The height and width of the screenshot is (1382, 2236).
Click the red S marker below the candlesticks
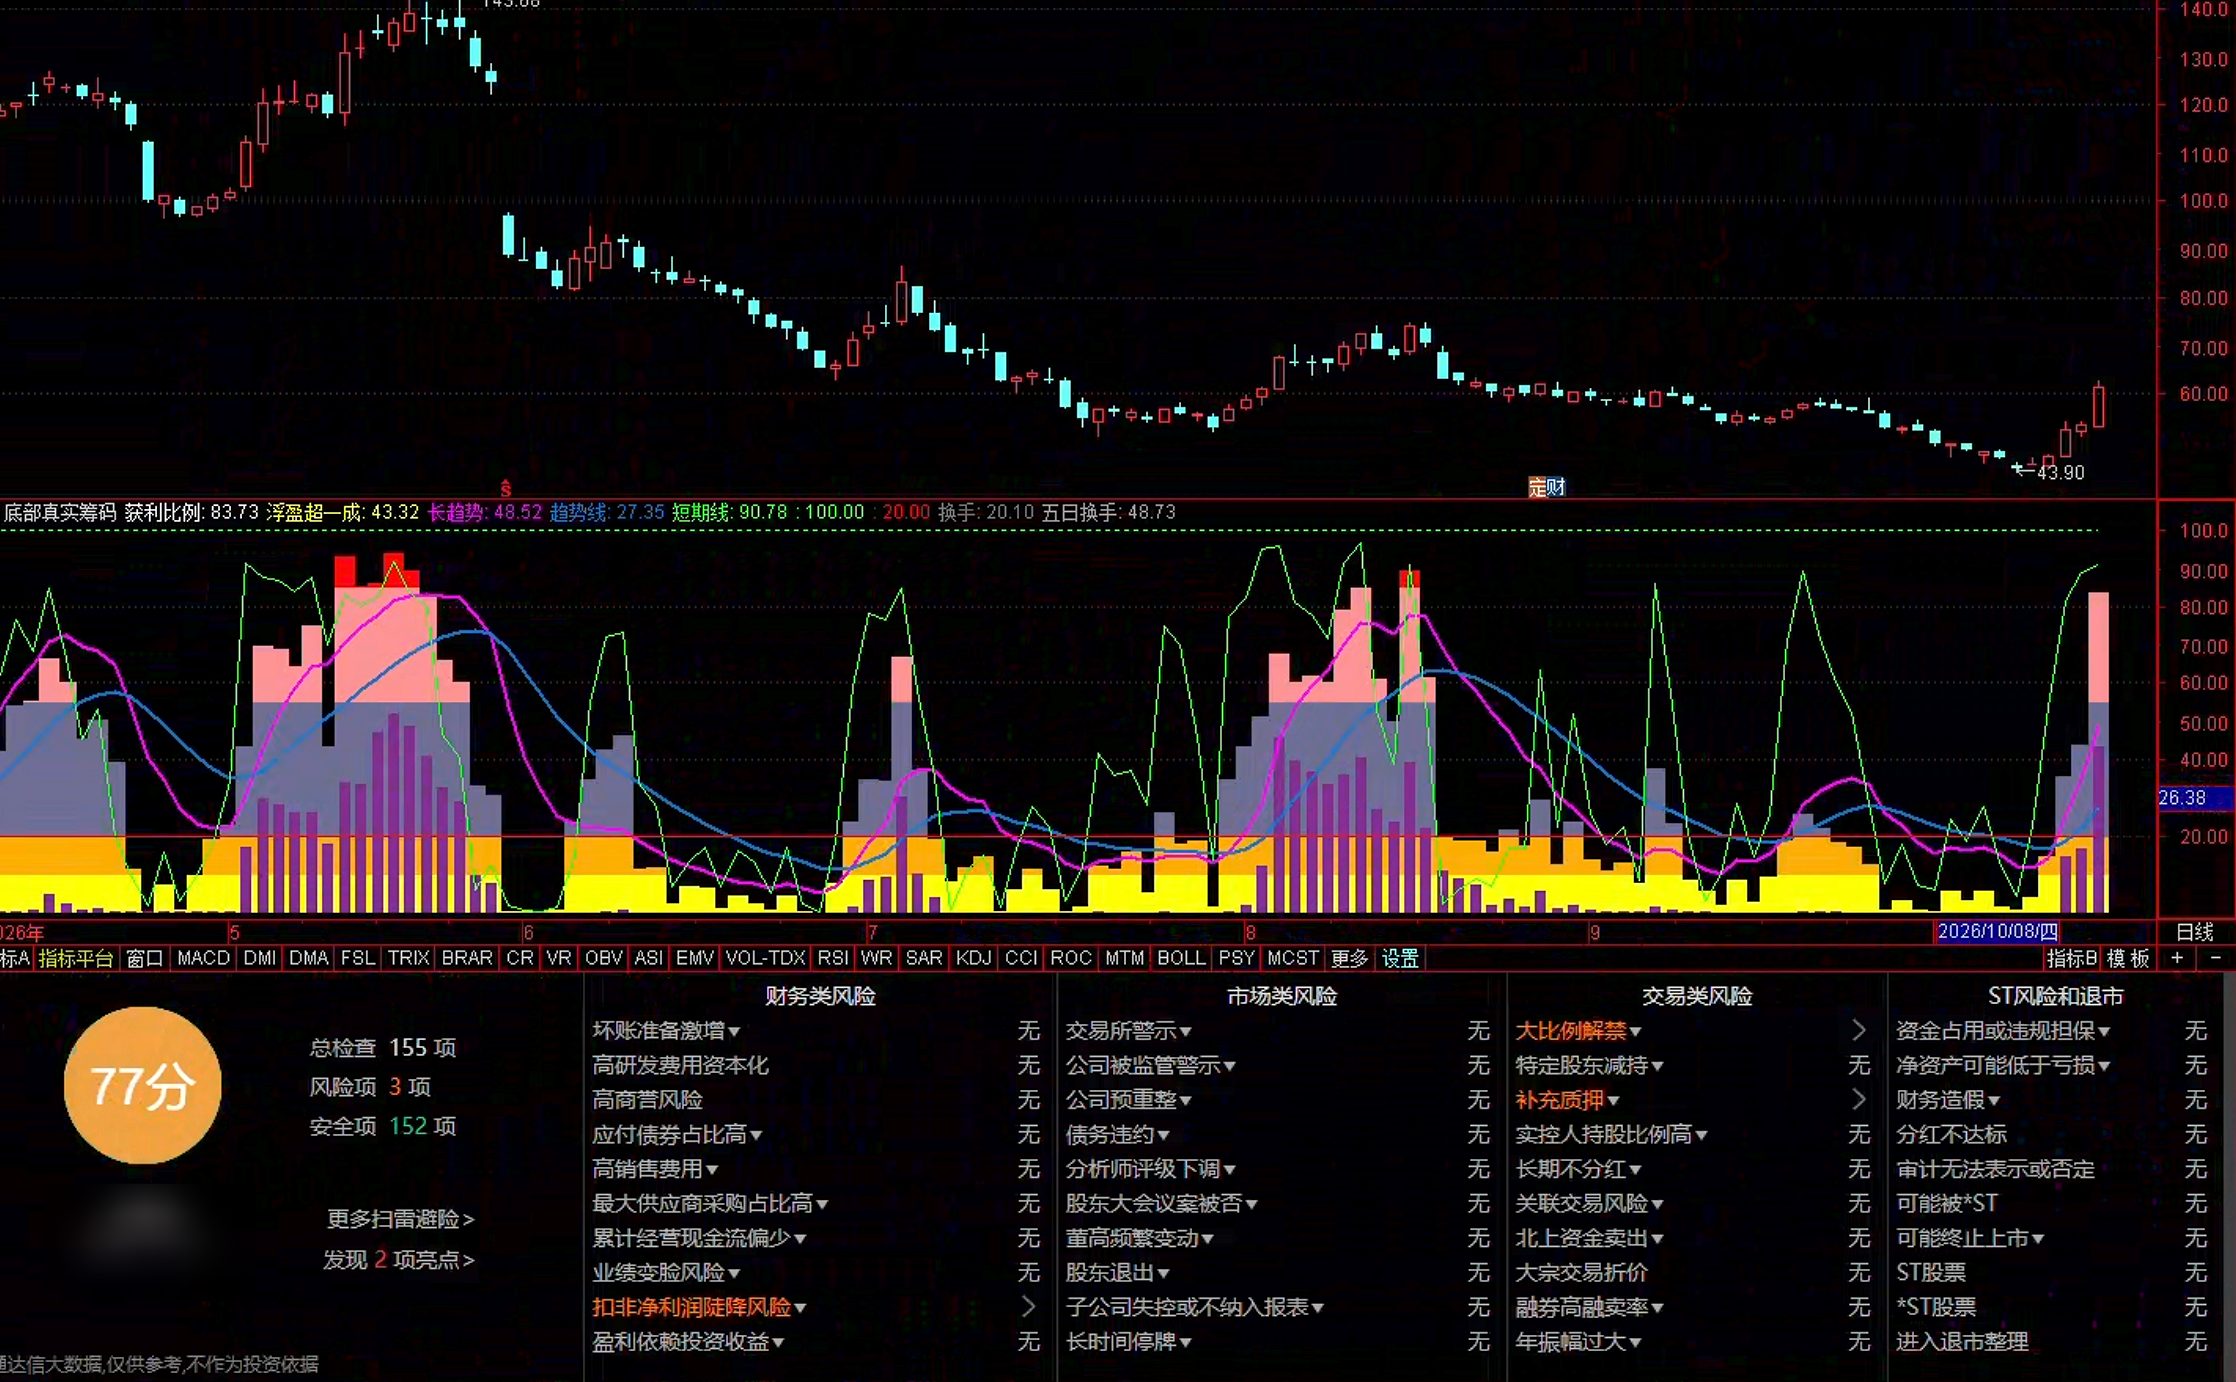click(506, 488)
